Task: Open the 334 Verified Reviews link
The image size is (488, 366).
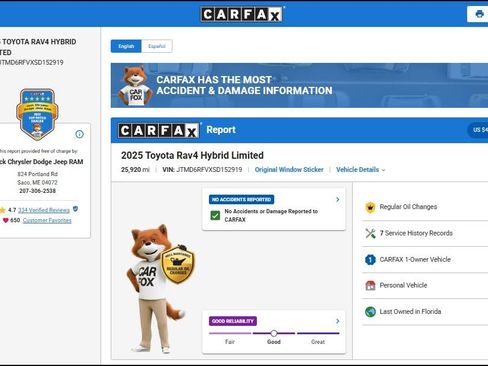Action: (x=44, y=210)
